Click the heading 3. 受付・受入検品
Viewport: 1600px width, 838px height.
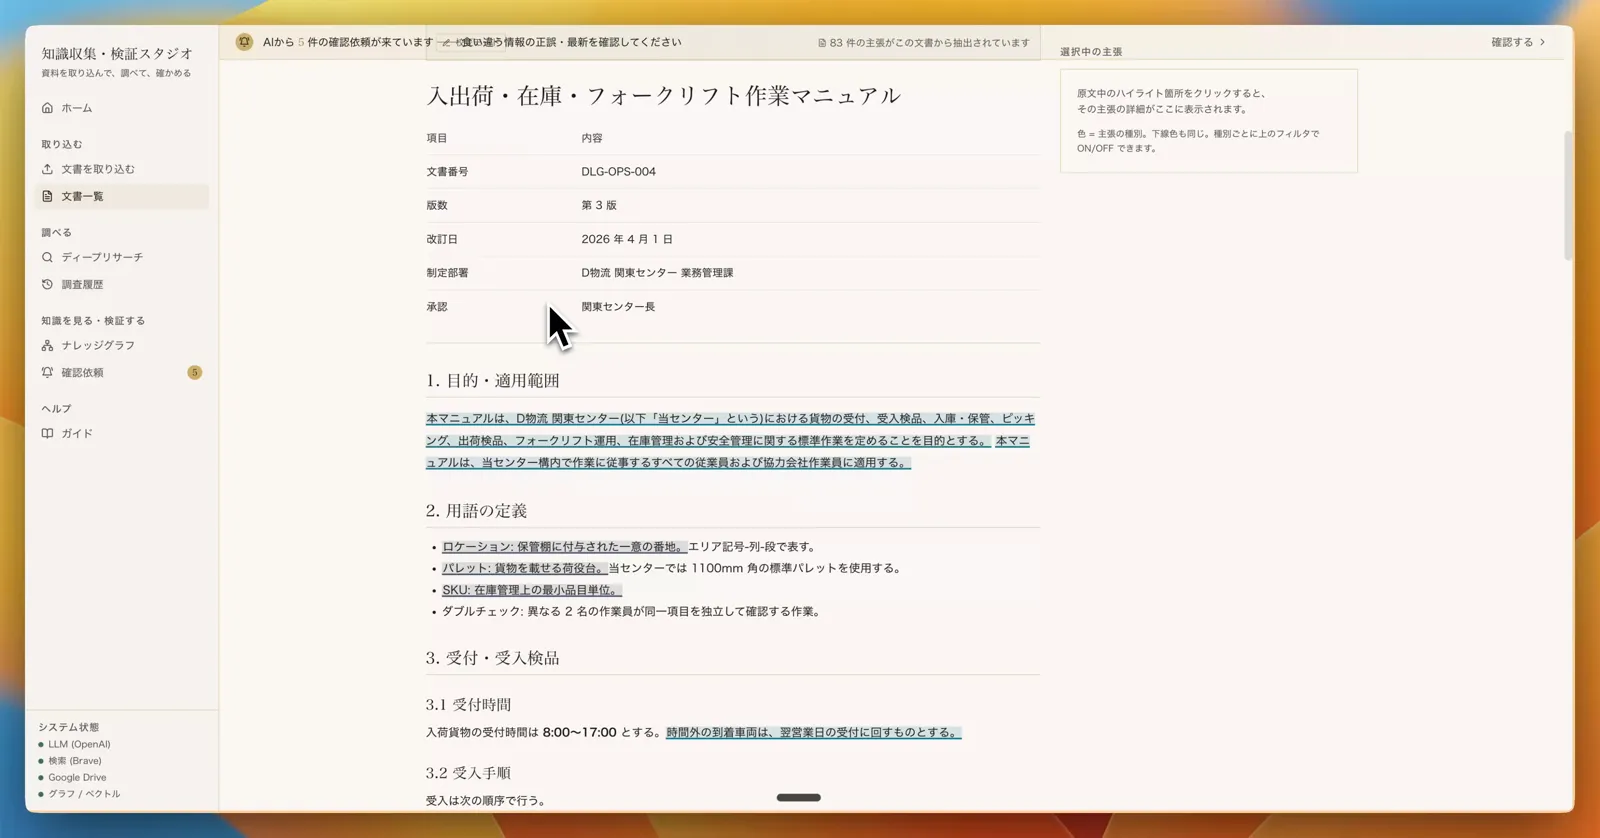tap(493, 658)
